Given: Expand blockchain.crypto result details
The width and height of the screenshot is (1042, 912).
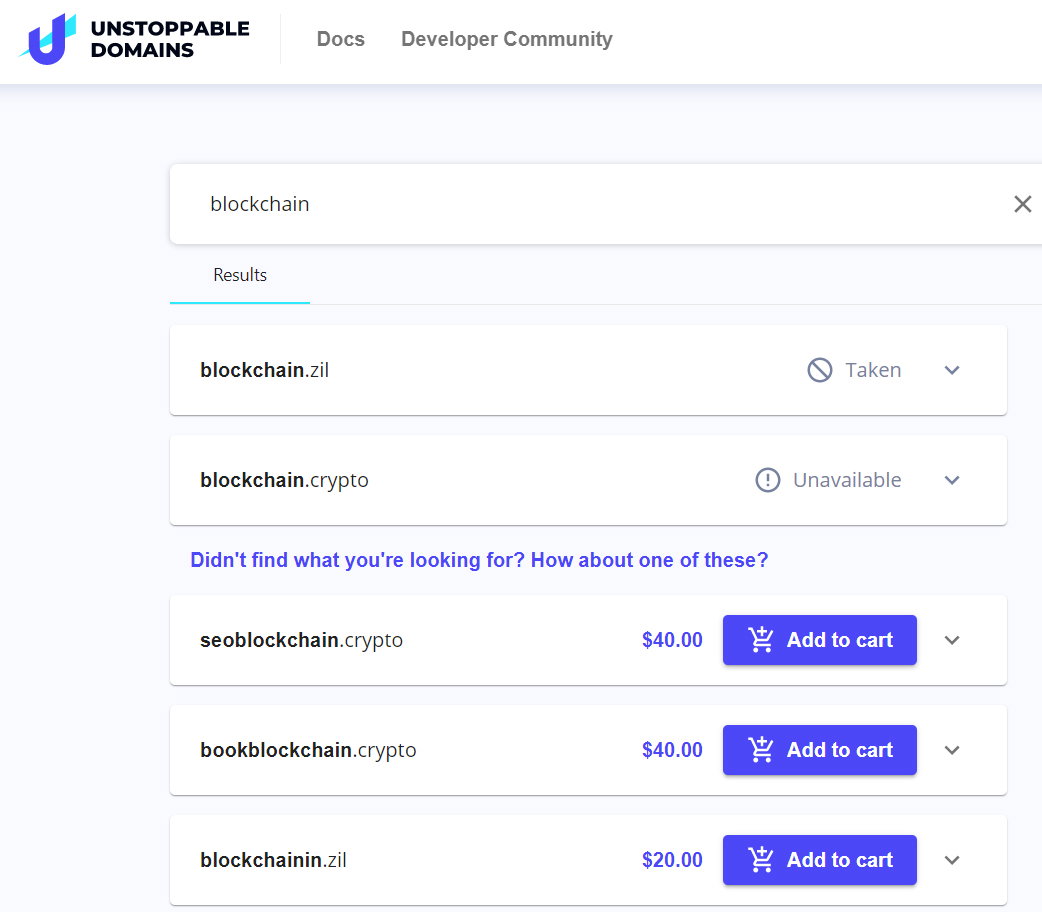Looking at the screenshot, I should click(952, 480).
